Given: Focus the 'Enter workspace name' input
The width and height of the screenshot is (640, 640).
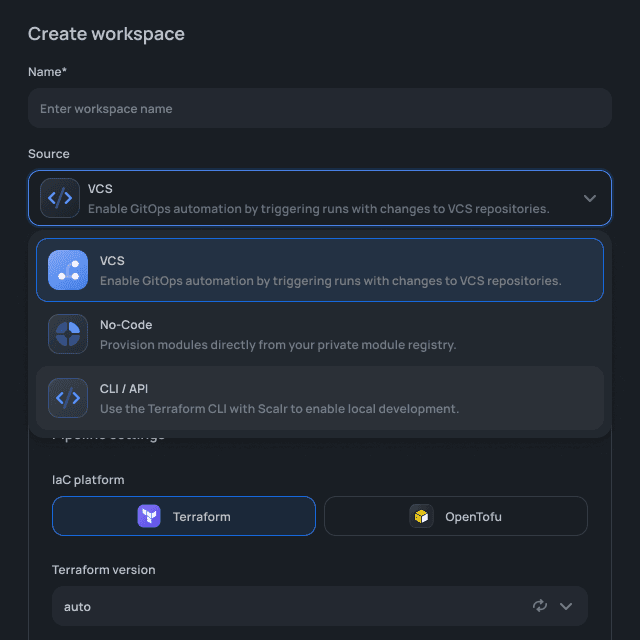Looking at the screenshot, I should tap(320, 108).
